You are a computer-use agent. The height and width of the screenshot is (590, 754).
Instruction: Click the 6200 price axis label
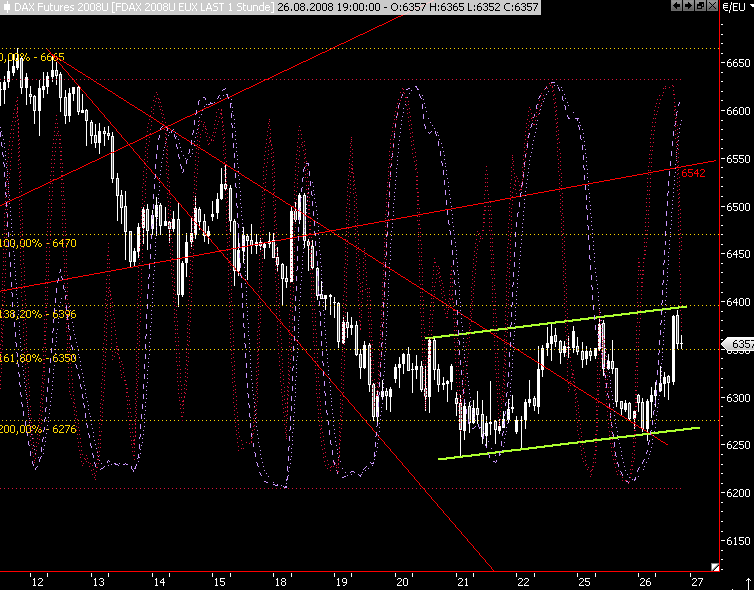(738, 493)
